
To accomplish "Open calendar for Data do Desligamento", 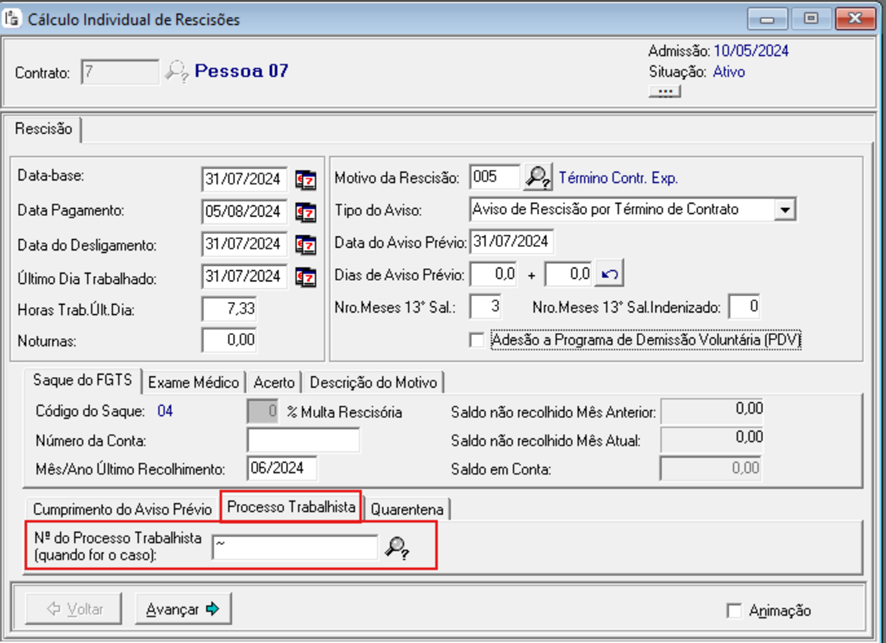I will pyautogui.click(x=305, y=244).
